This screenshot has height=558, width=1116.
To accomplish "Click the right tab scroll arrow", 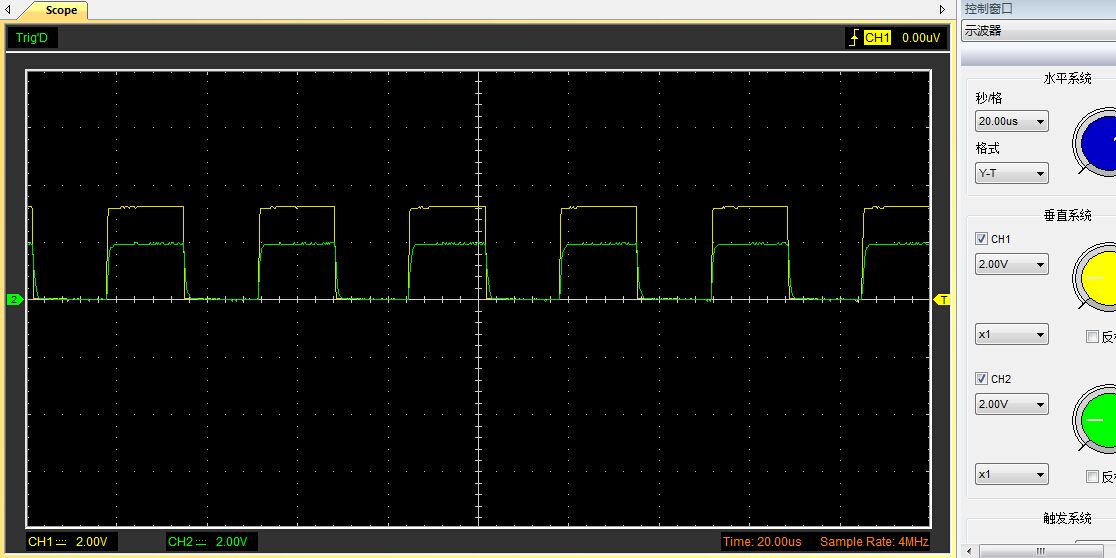I will [942, 10].
